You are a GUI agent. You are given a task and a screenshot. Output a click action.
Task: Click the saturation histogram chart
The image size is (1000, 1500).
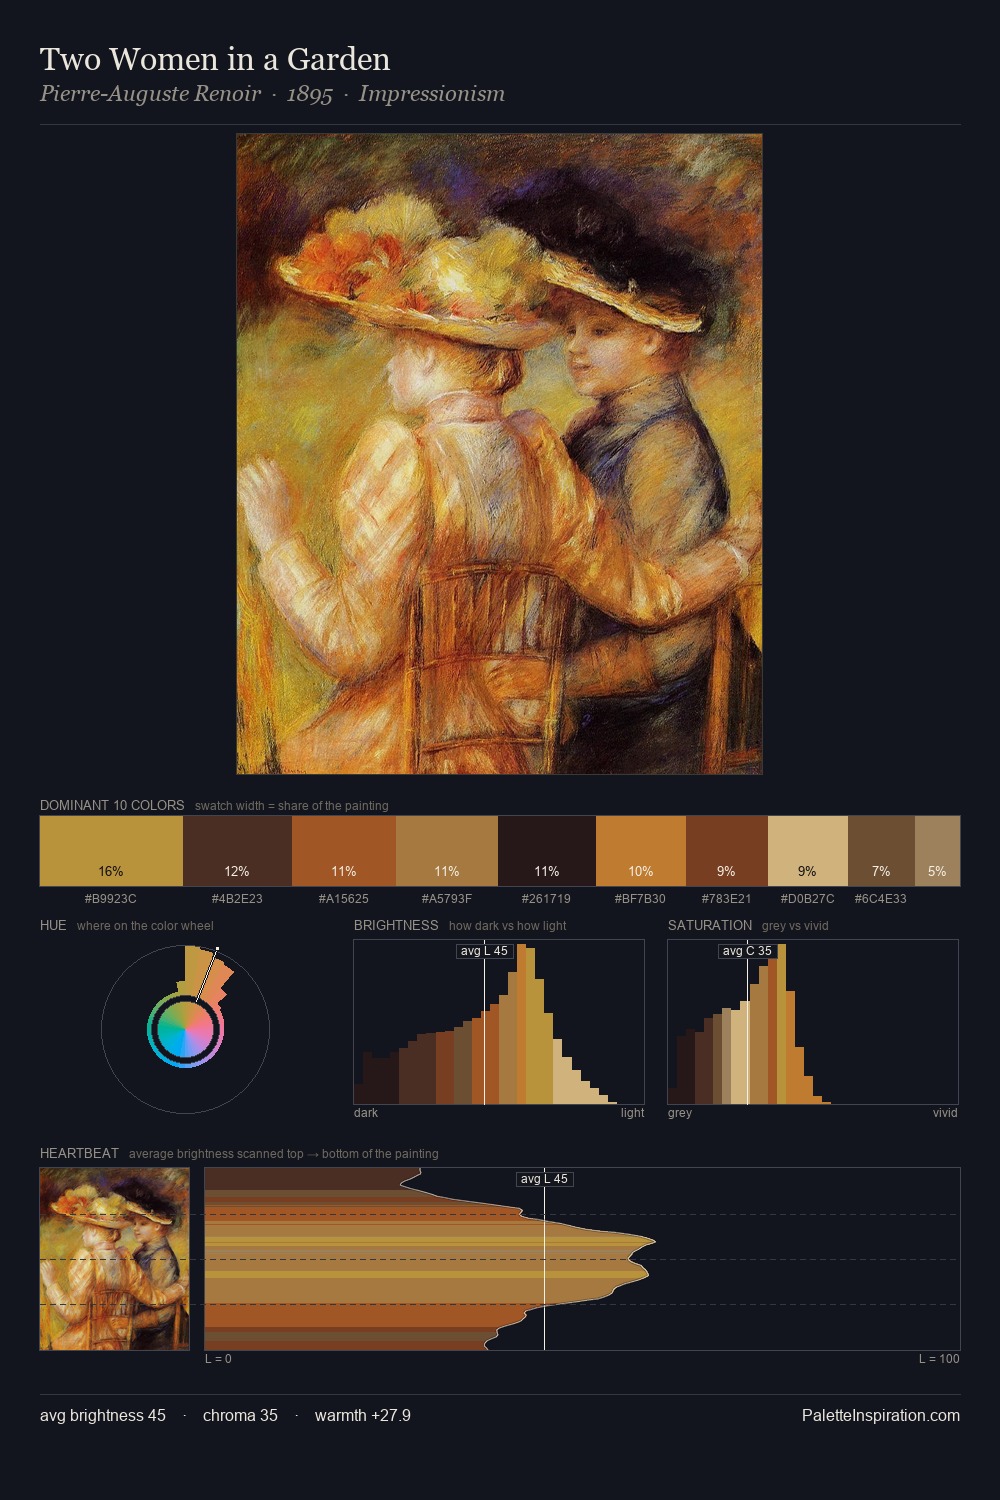(813, 1022)
